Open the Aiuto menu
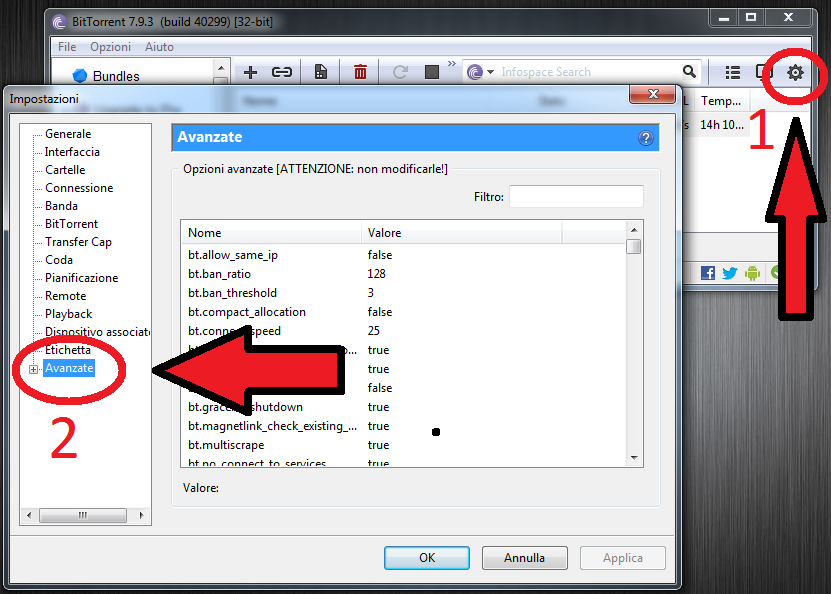The width and height of the screenshot is (831, 594). (159, 47)
